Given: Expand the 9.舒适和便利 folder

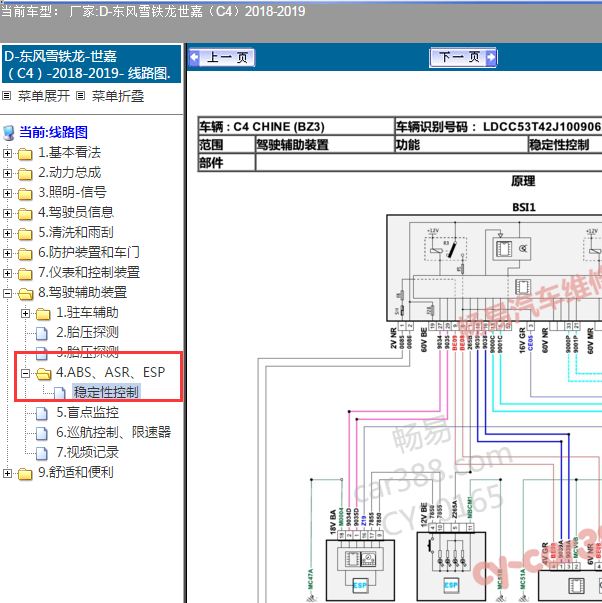Looking at the screenshot, I should pos(7,473).
